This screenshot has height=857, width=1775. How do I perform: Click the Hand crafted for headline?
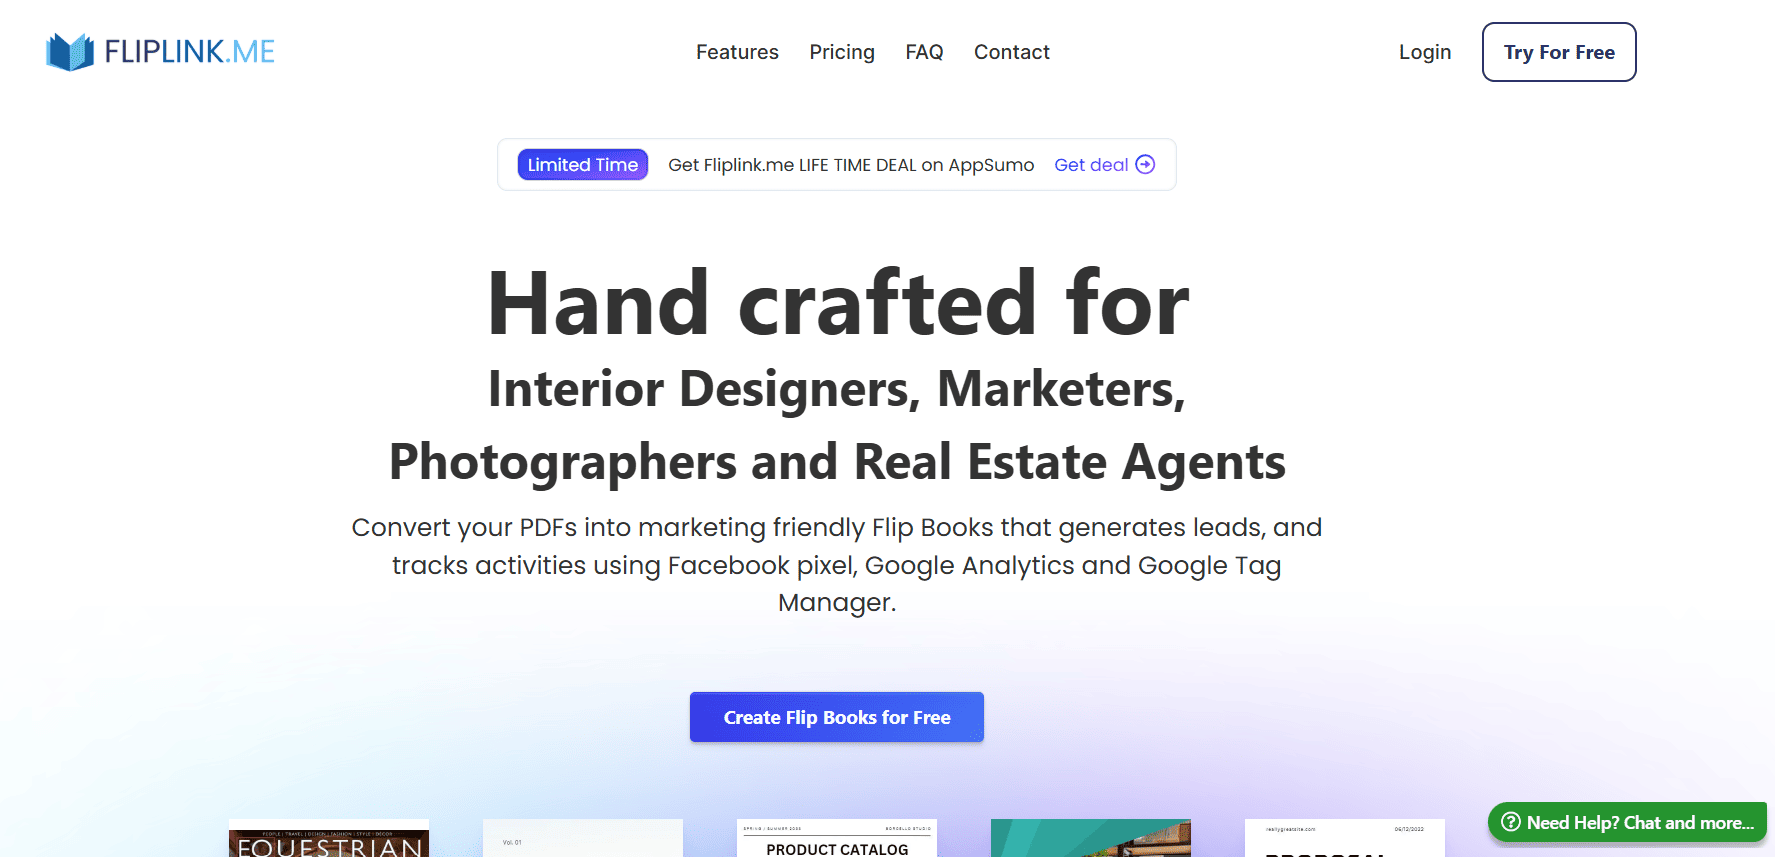point(838,303)
